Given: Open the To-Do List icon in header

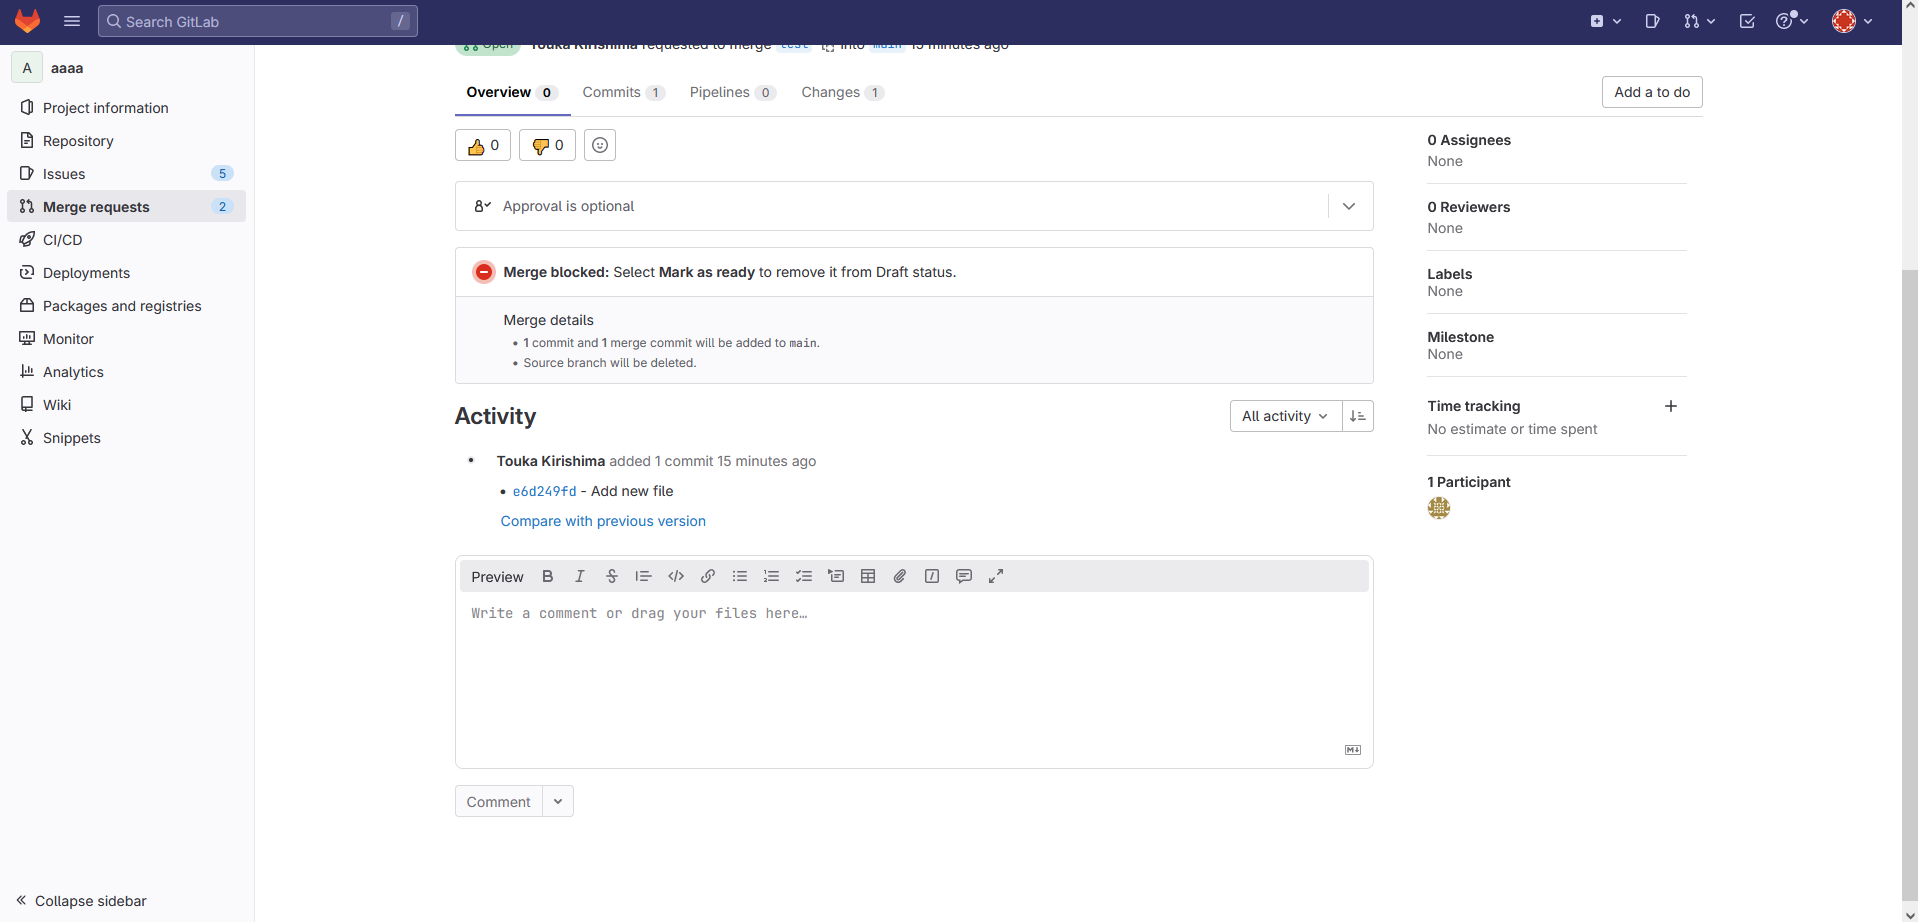Looking at the screenshot, I should click(1747, 21).
